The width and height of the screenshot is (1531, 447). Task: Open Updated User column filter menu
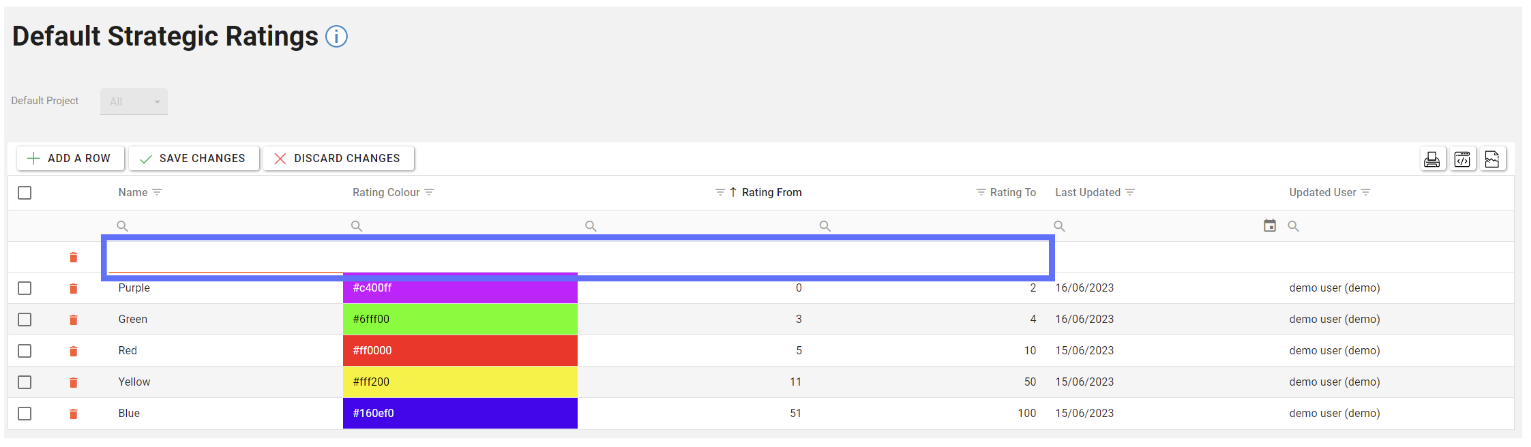click(1365, 193)
